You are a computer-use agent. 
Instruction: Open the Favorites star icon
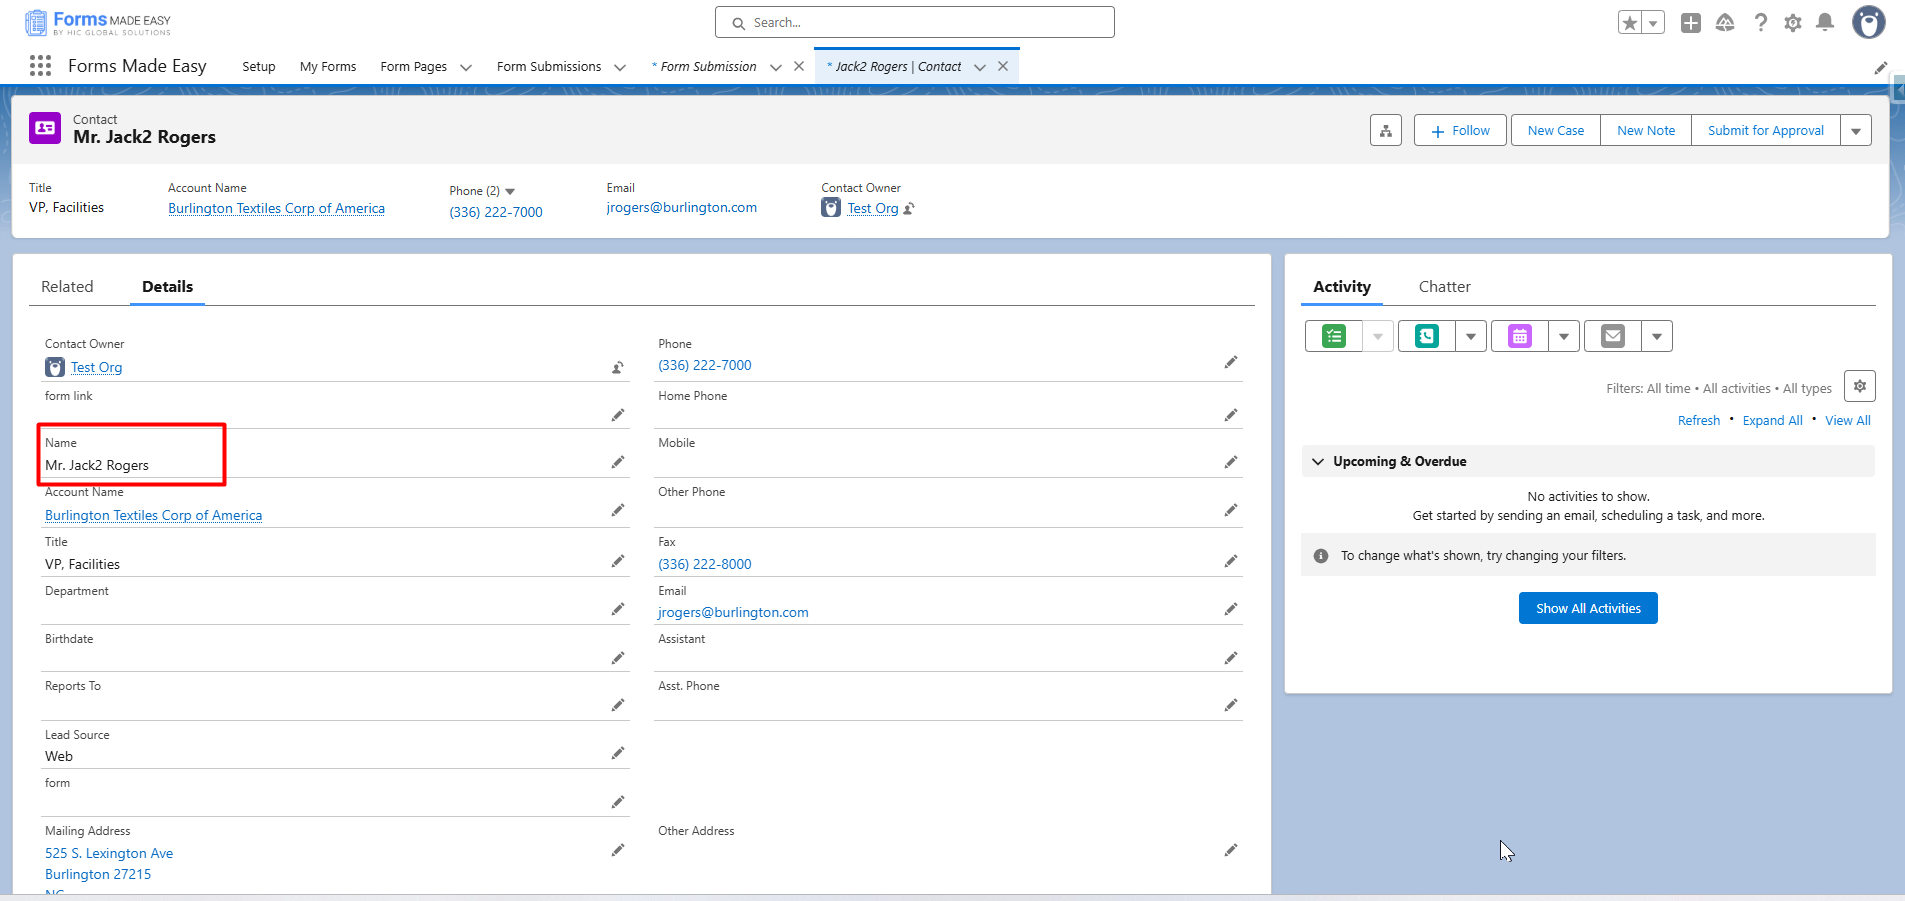click(x=1630, y=23)
